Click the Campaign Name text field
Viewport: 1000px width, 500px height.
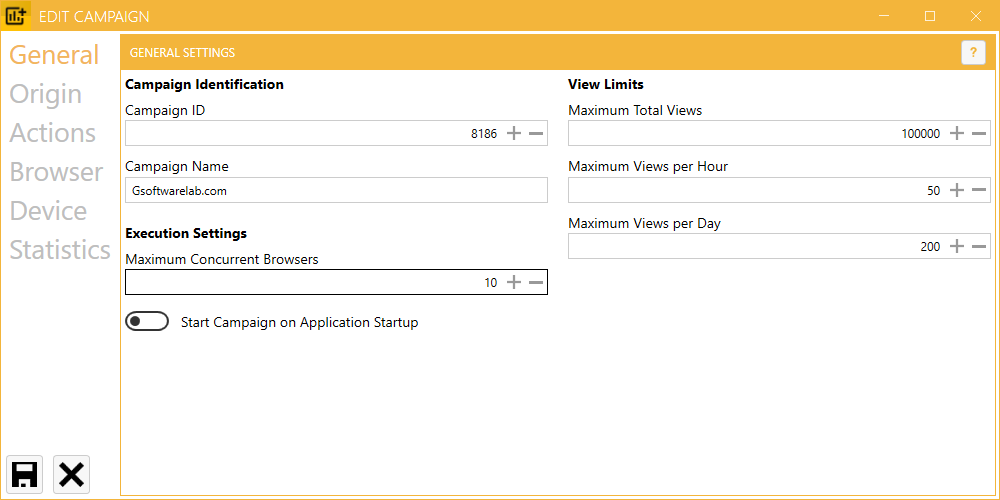336,190
